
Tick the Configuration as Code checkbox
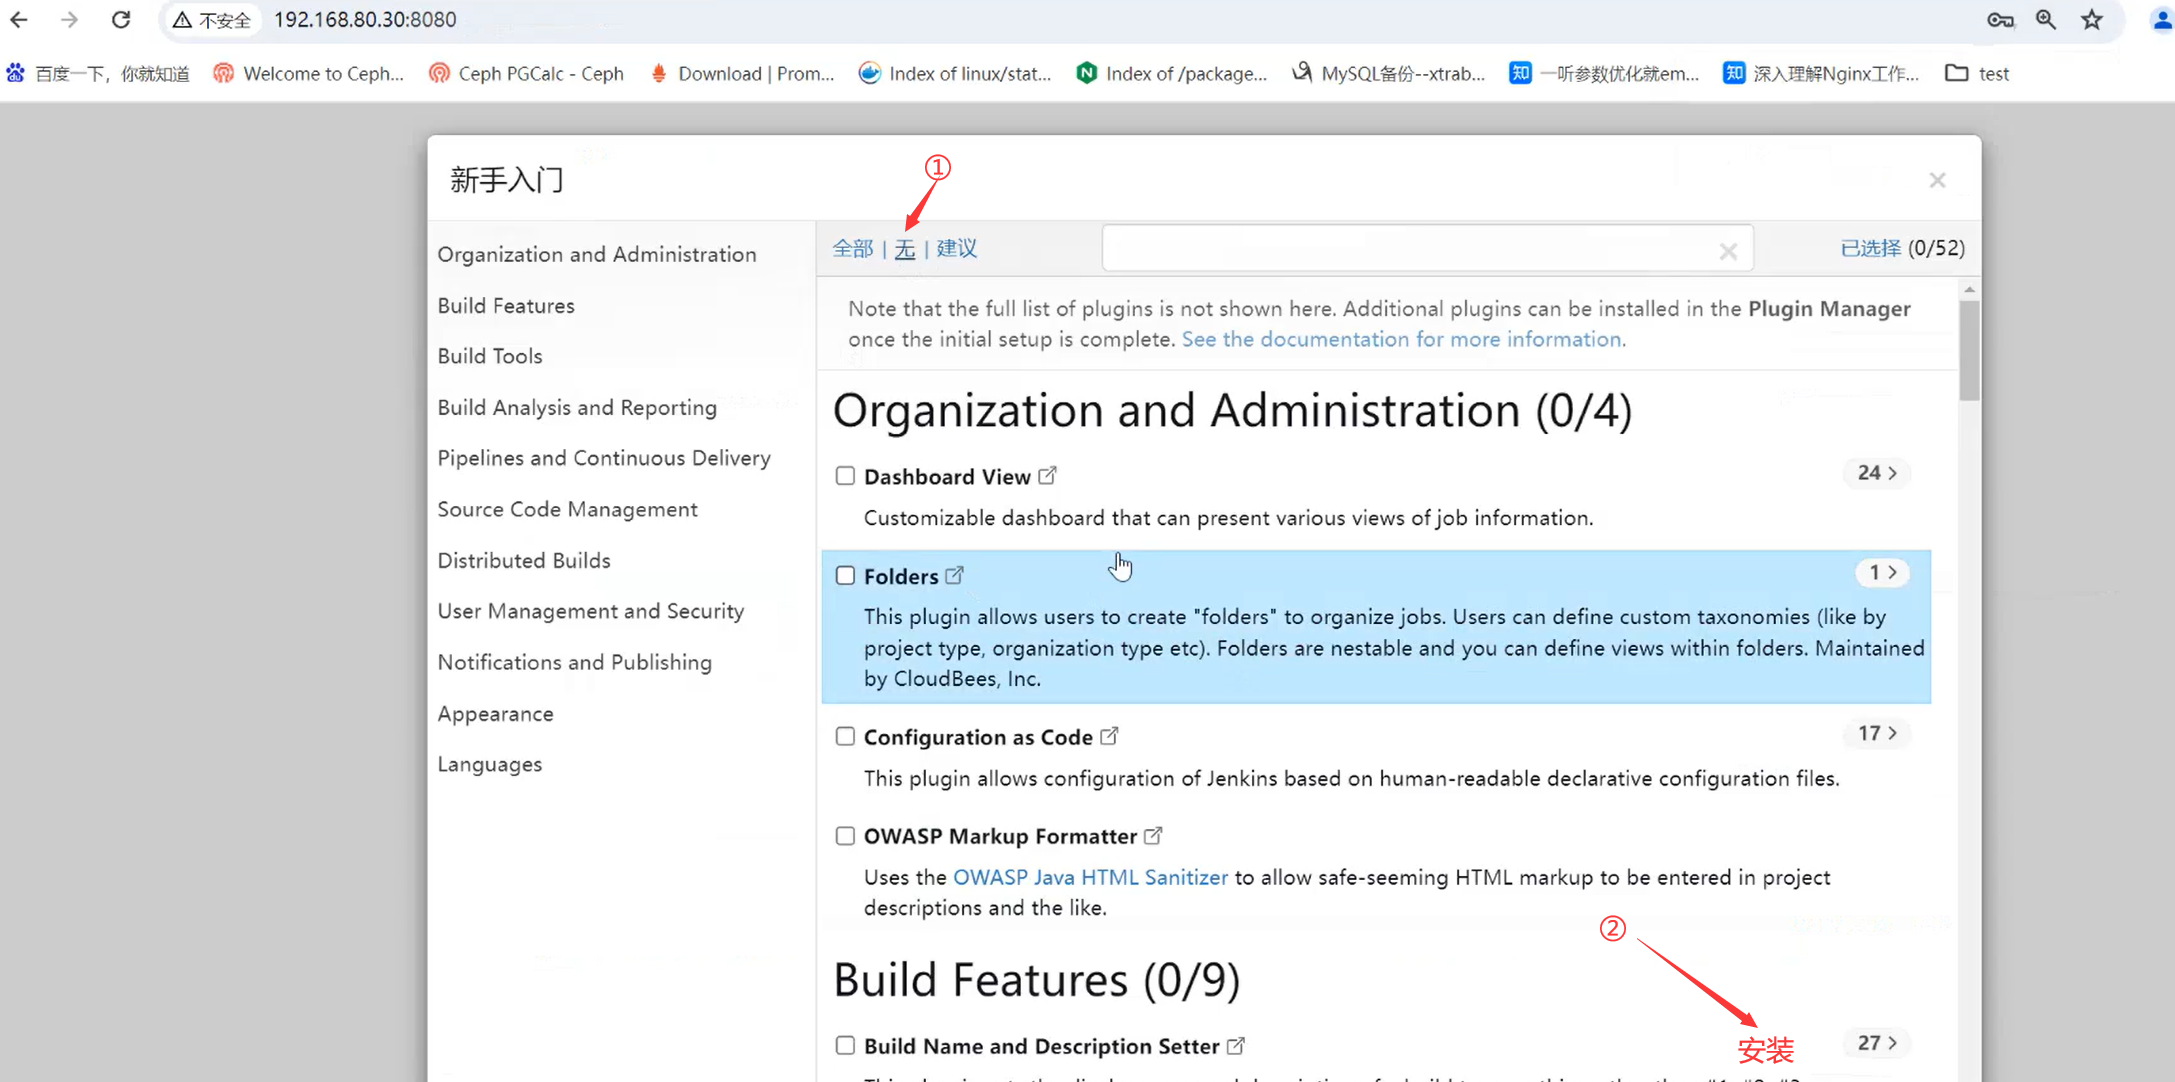pyautogui.click(x=845, y=737)
